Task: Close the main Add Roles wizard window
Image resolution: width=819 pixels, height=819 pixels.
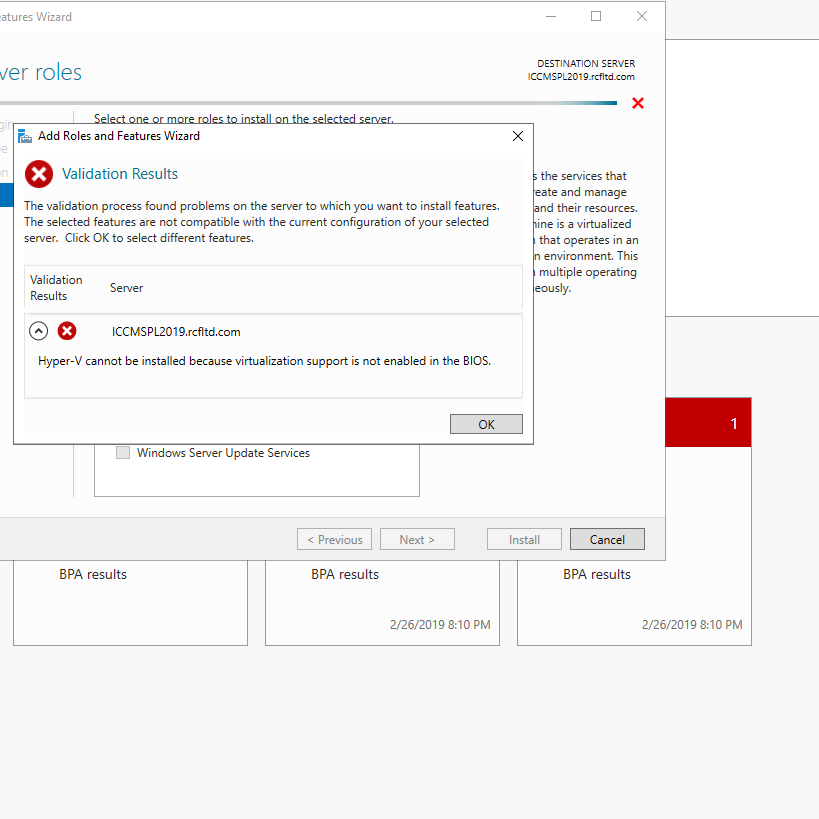Action: 642,16
